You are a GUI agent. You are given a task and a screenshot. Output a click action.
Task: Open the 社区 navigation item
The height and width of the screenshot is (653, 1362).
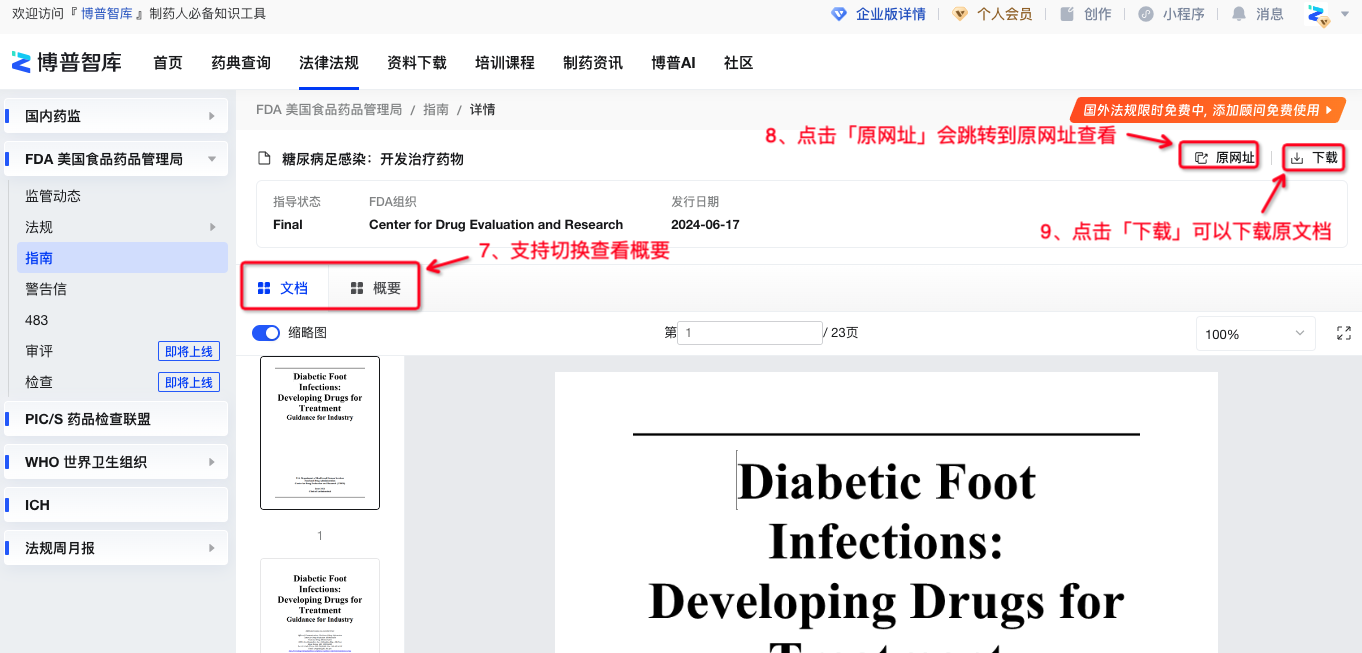(738, 63)
